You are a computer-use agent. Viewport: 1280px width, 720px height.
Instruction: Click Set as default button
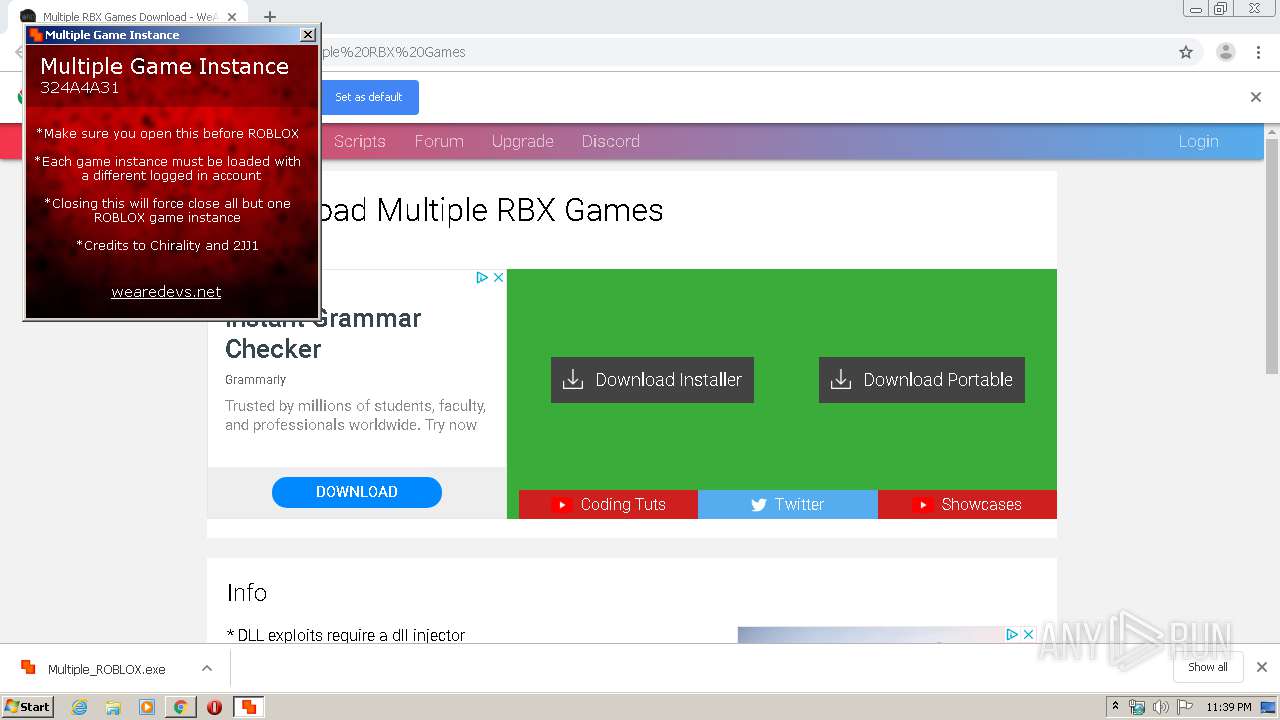tap(369, 97)
